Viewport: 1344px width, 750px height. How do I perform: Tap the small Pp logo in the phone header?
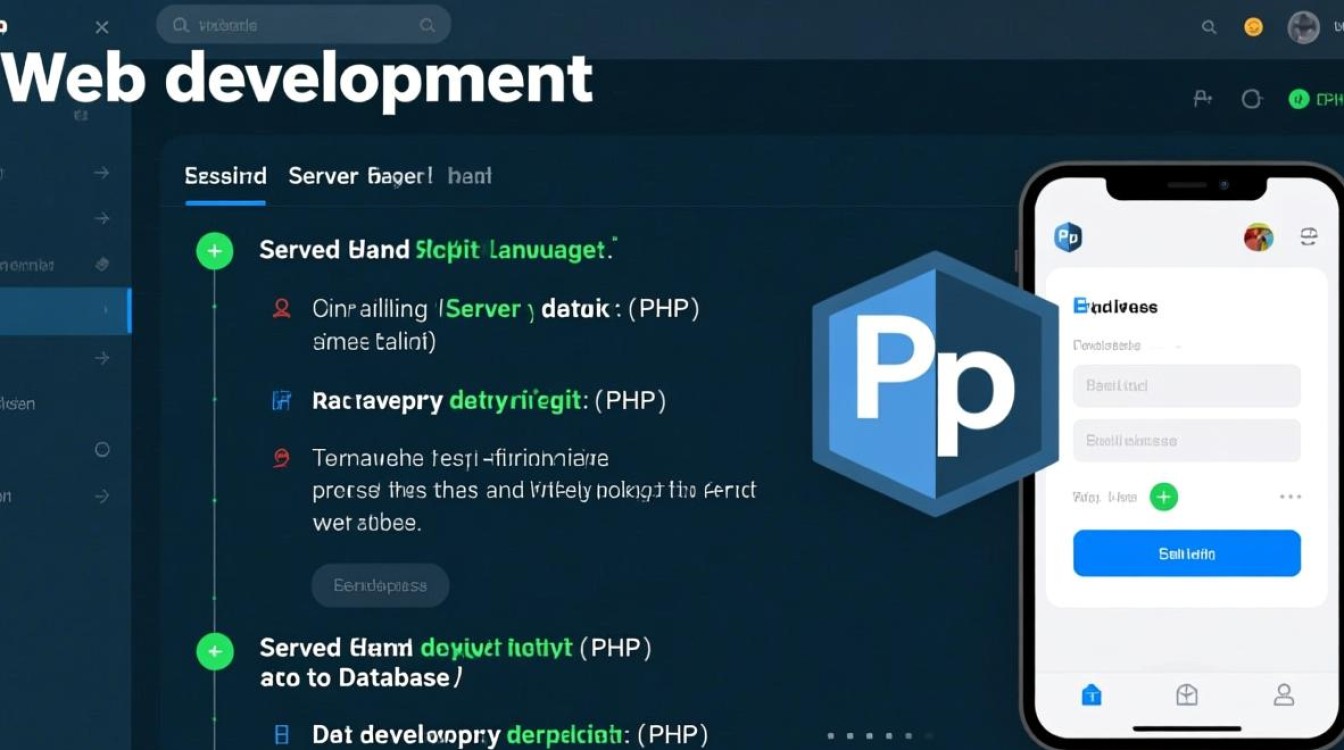click(1068, 238)
